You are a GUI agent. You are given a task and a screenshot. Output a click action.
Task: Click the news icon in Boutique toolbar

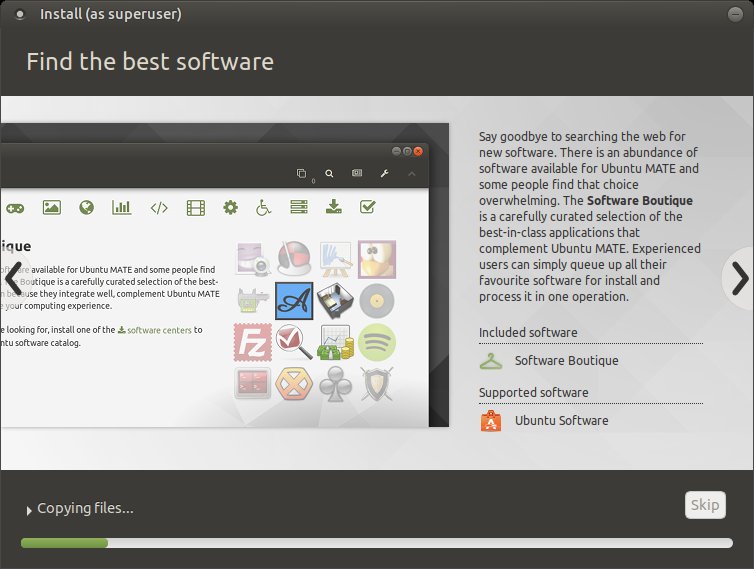[x=357, y=173]
